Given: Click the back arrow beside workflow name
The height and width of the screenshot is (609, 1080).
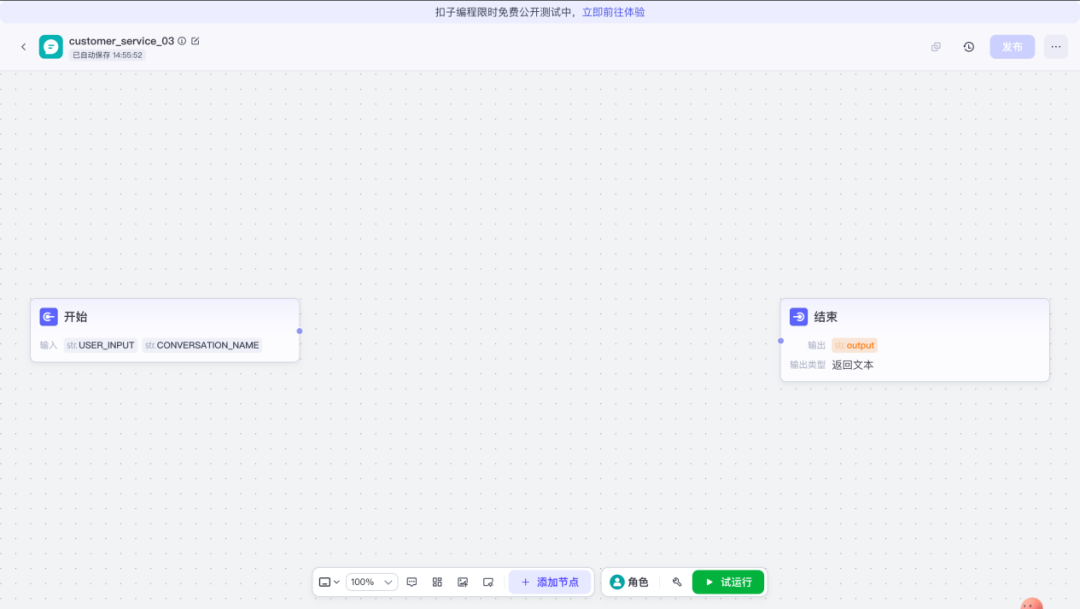Looking at the screenshot, I should (x=24, y=47).
